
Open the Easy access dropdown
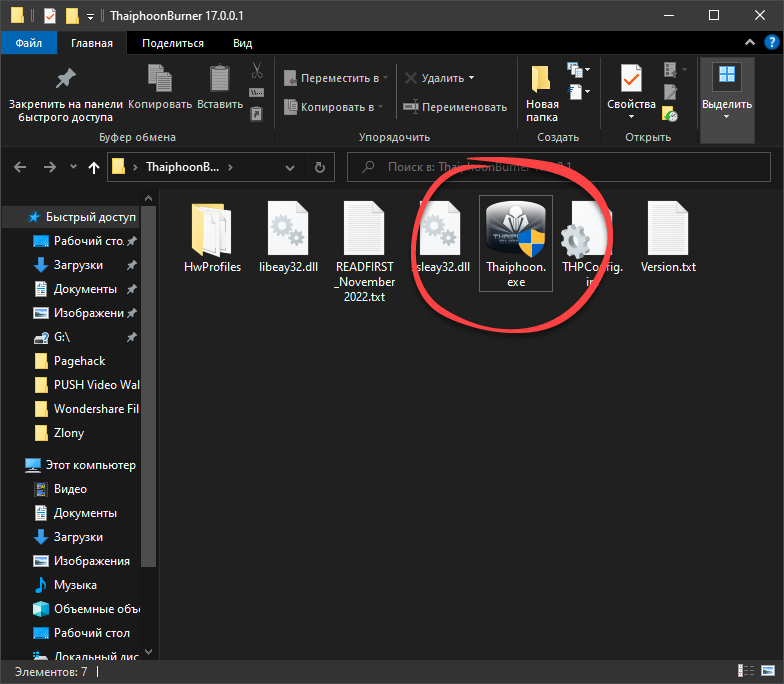[578, 92]
